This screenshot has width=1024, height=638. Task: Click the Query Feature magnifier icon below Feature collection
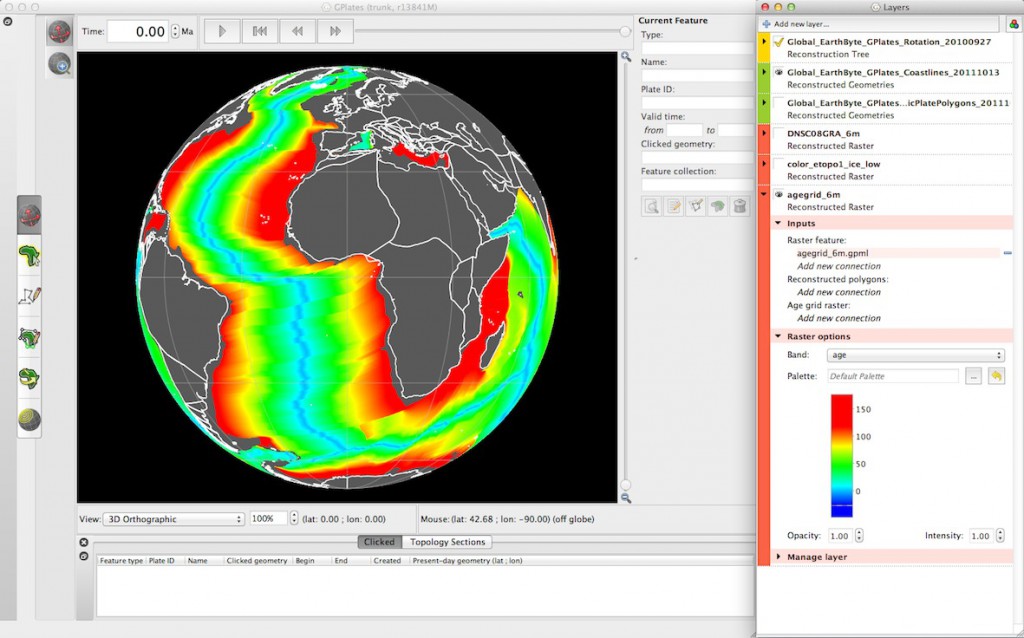click(x=652, y=206)
